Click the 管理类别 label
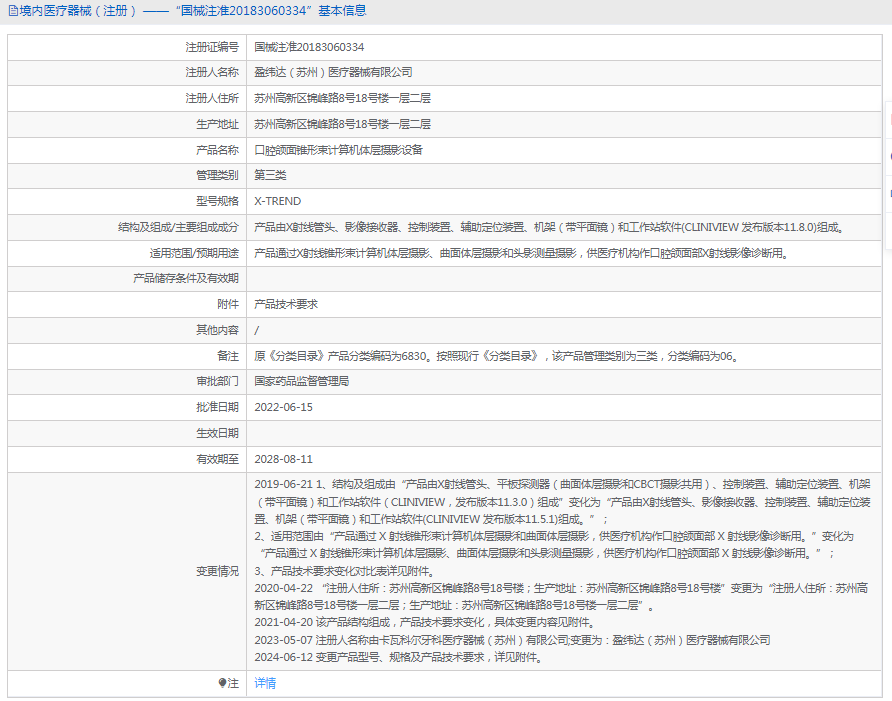The width and height of the screenshot is (892, 701). (217, 175)
